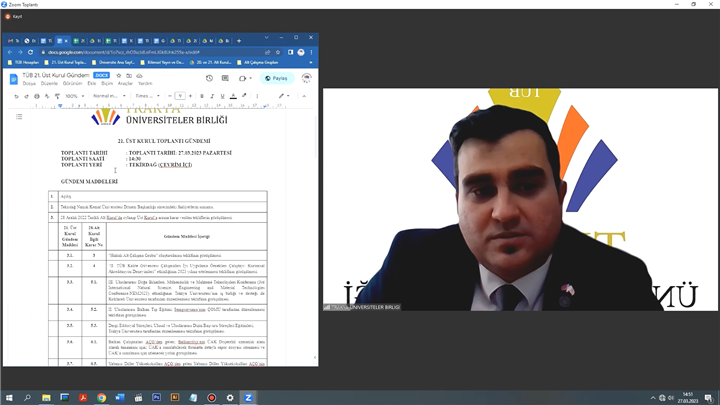Open more toolbar options (three dots)
The height and width of the screenshot is (405, 720).
pyautogui.click(x=257, y=96)
